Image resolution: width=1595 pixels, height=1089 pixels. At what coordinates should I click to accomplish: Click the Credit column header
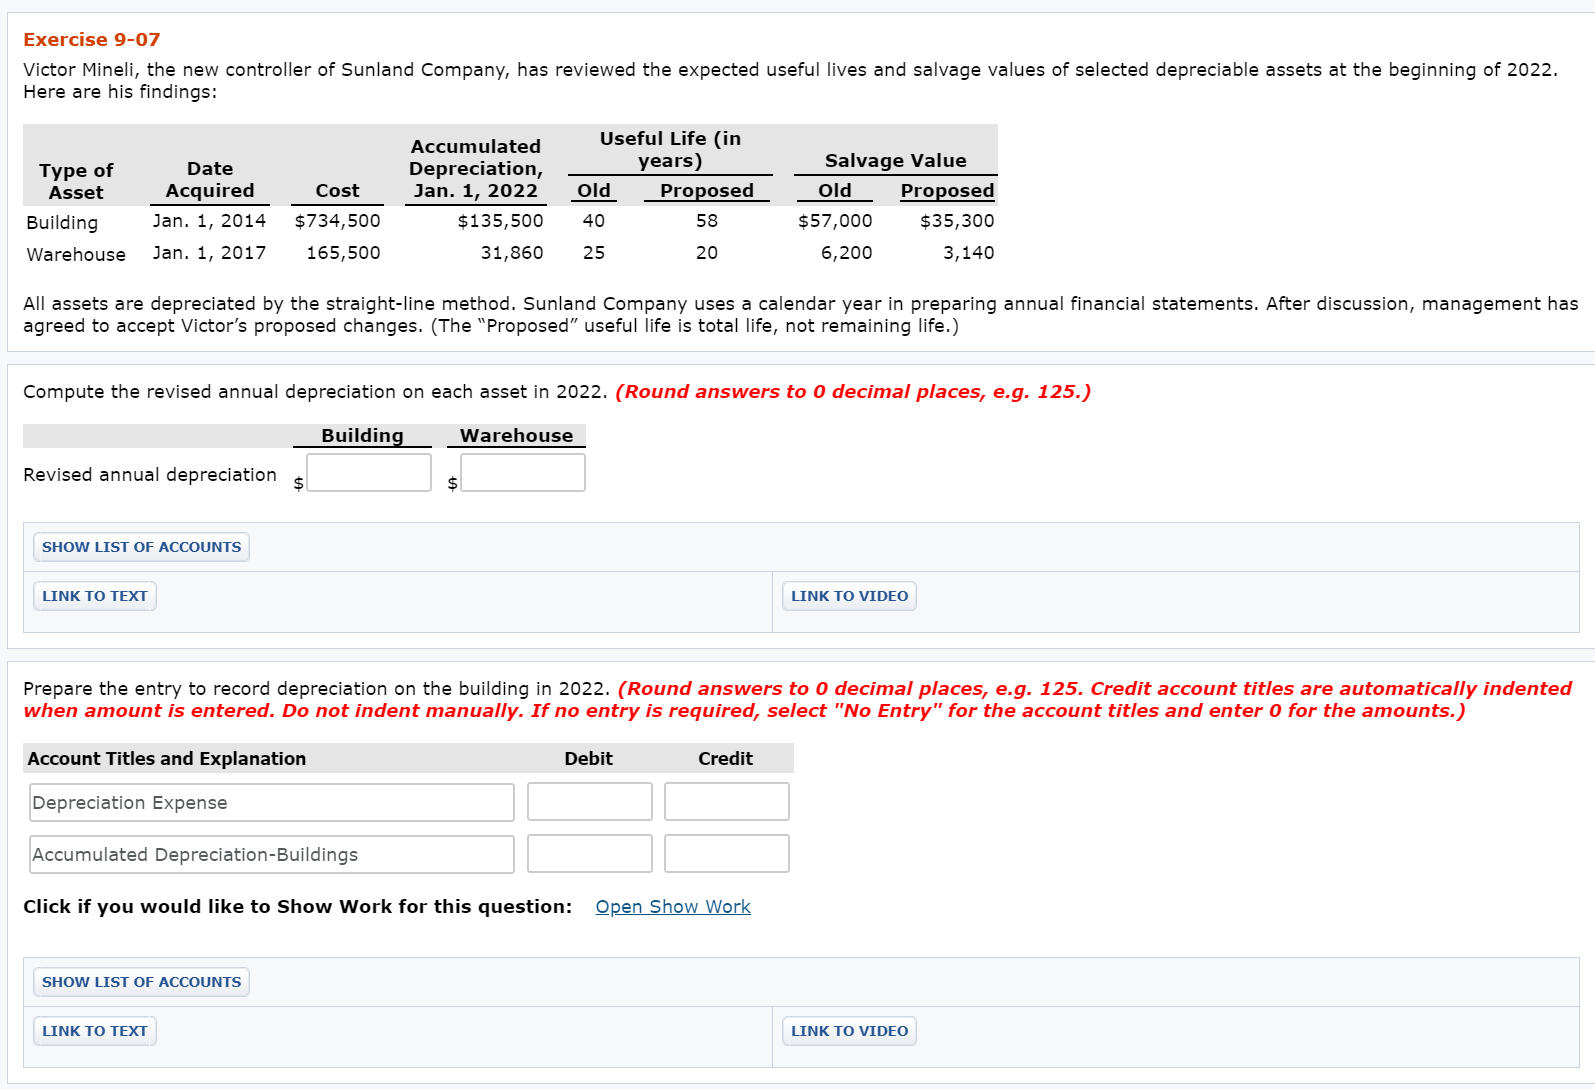coord(726,759)
